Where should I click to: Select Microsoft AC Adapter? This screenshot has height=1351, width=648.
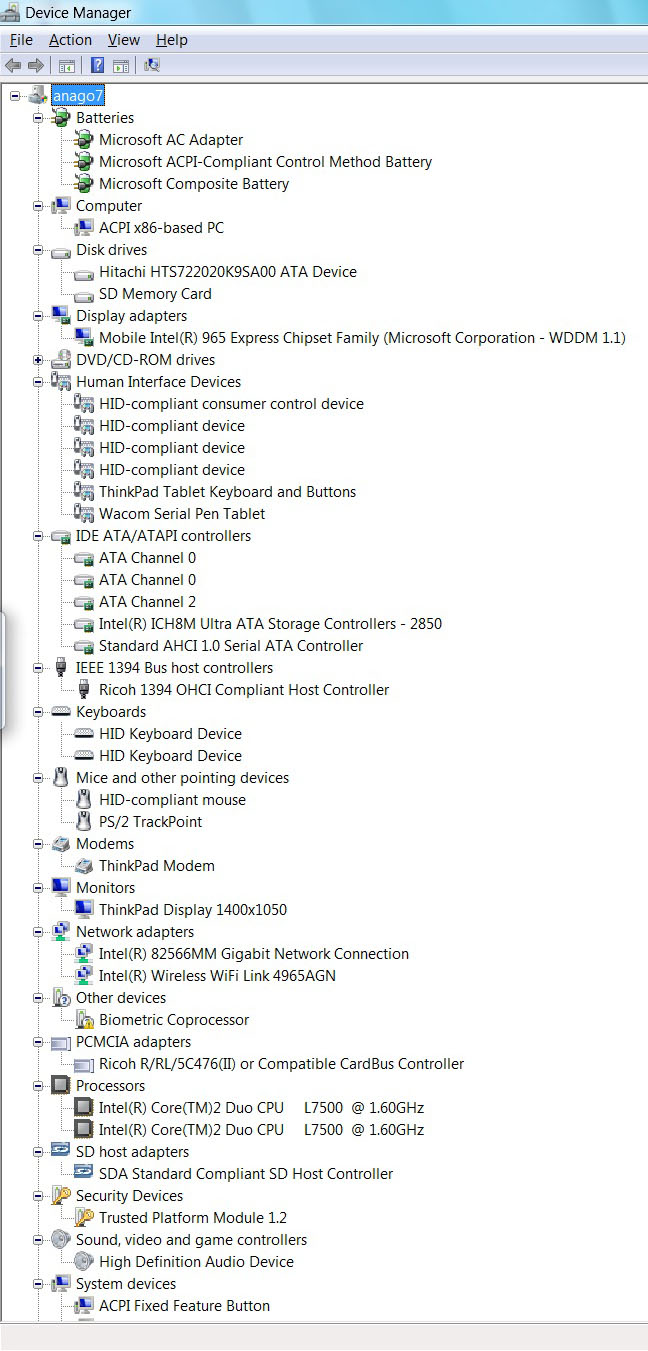[x=171, y=140]
